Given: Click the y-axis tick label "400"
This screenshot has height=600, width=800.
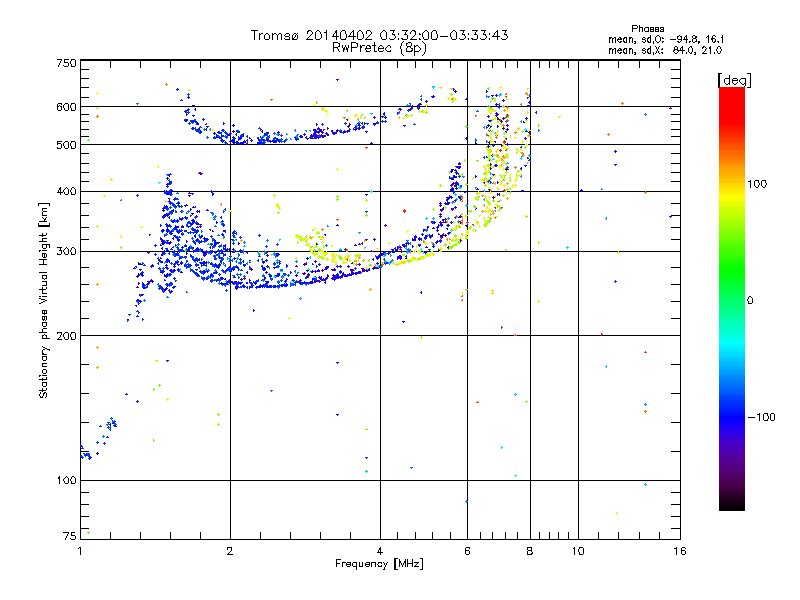Looking at the screenshot, I should [66, 192].
